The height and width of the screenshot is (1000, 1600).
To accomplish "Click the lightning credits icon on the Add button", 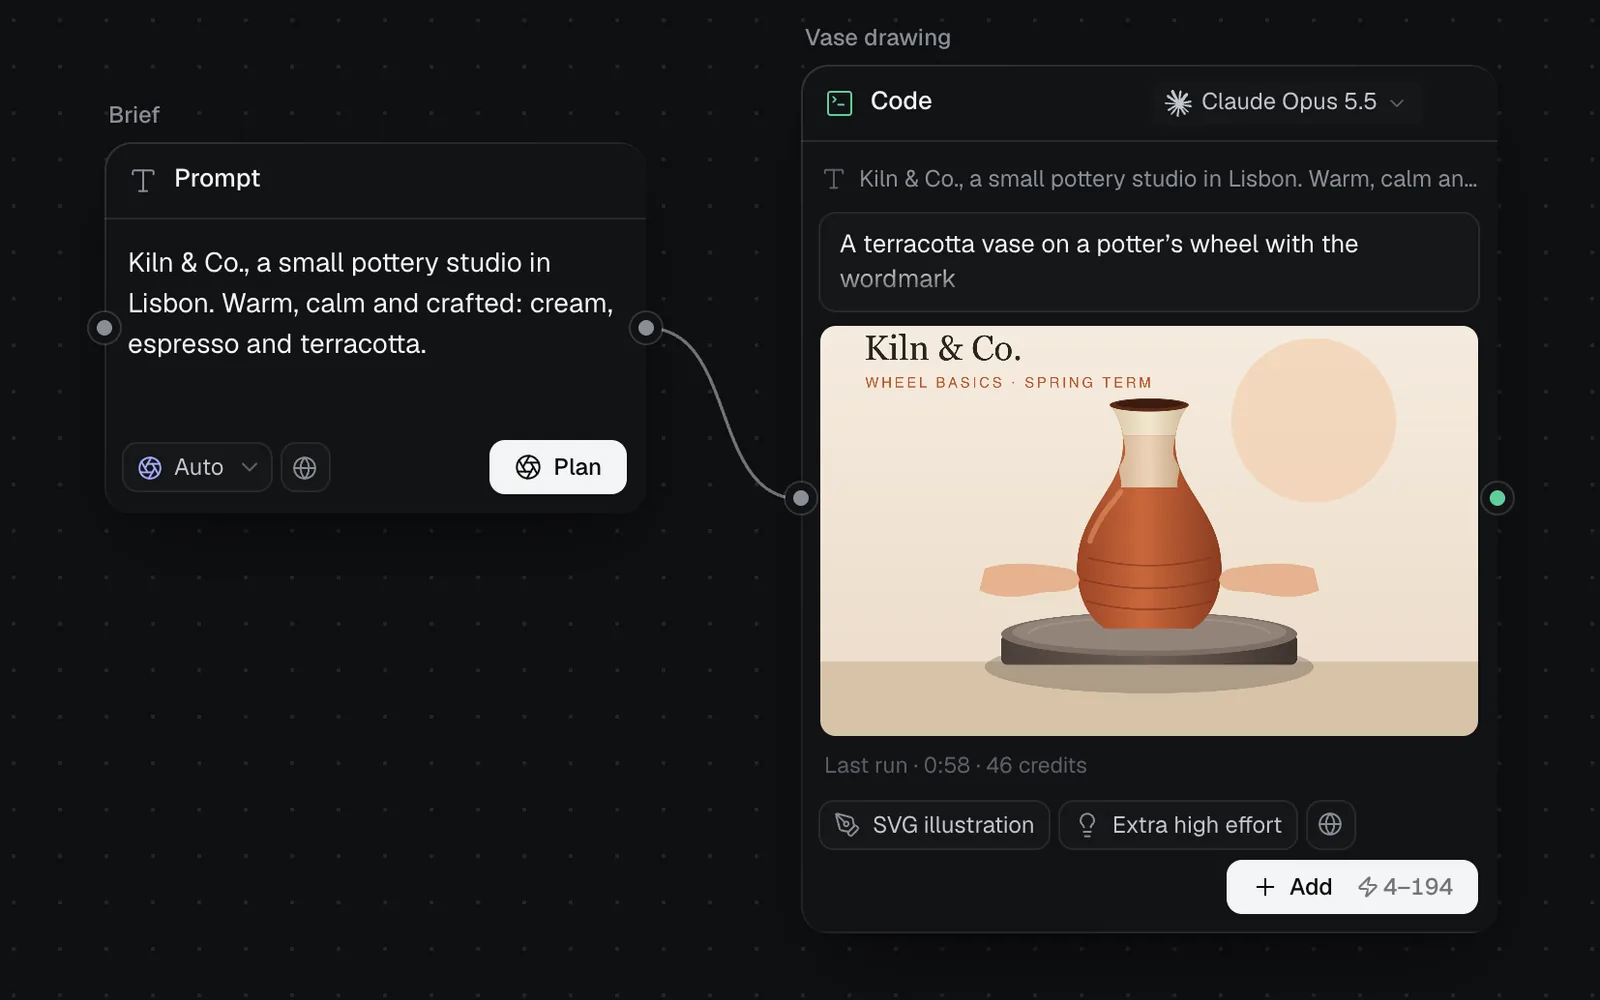I will tap(1367, 887).
